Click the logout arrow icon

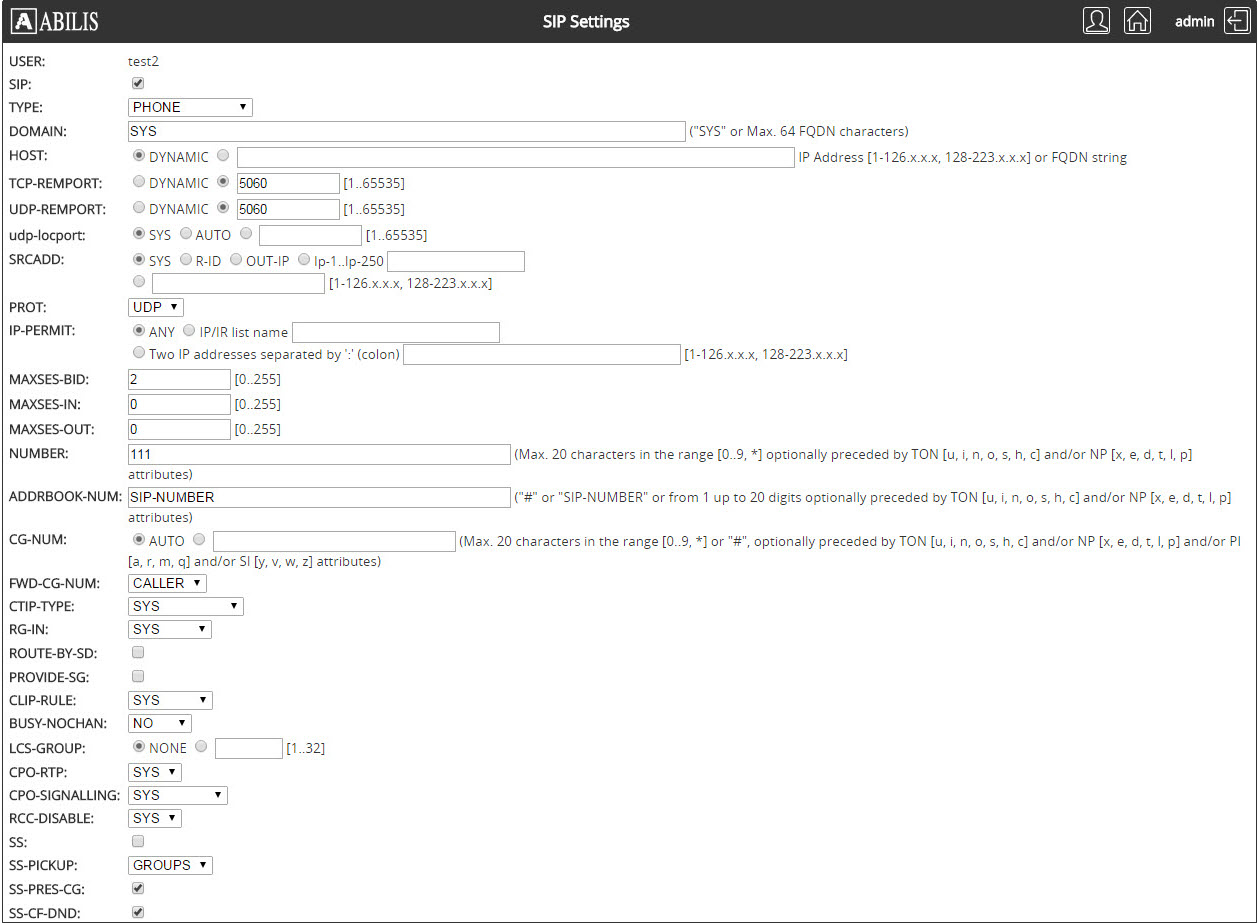(x=1233, y=21)
